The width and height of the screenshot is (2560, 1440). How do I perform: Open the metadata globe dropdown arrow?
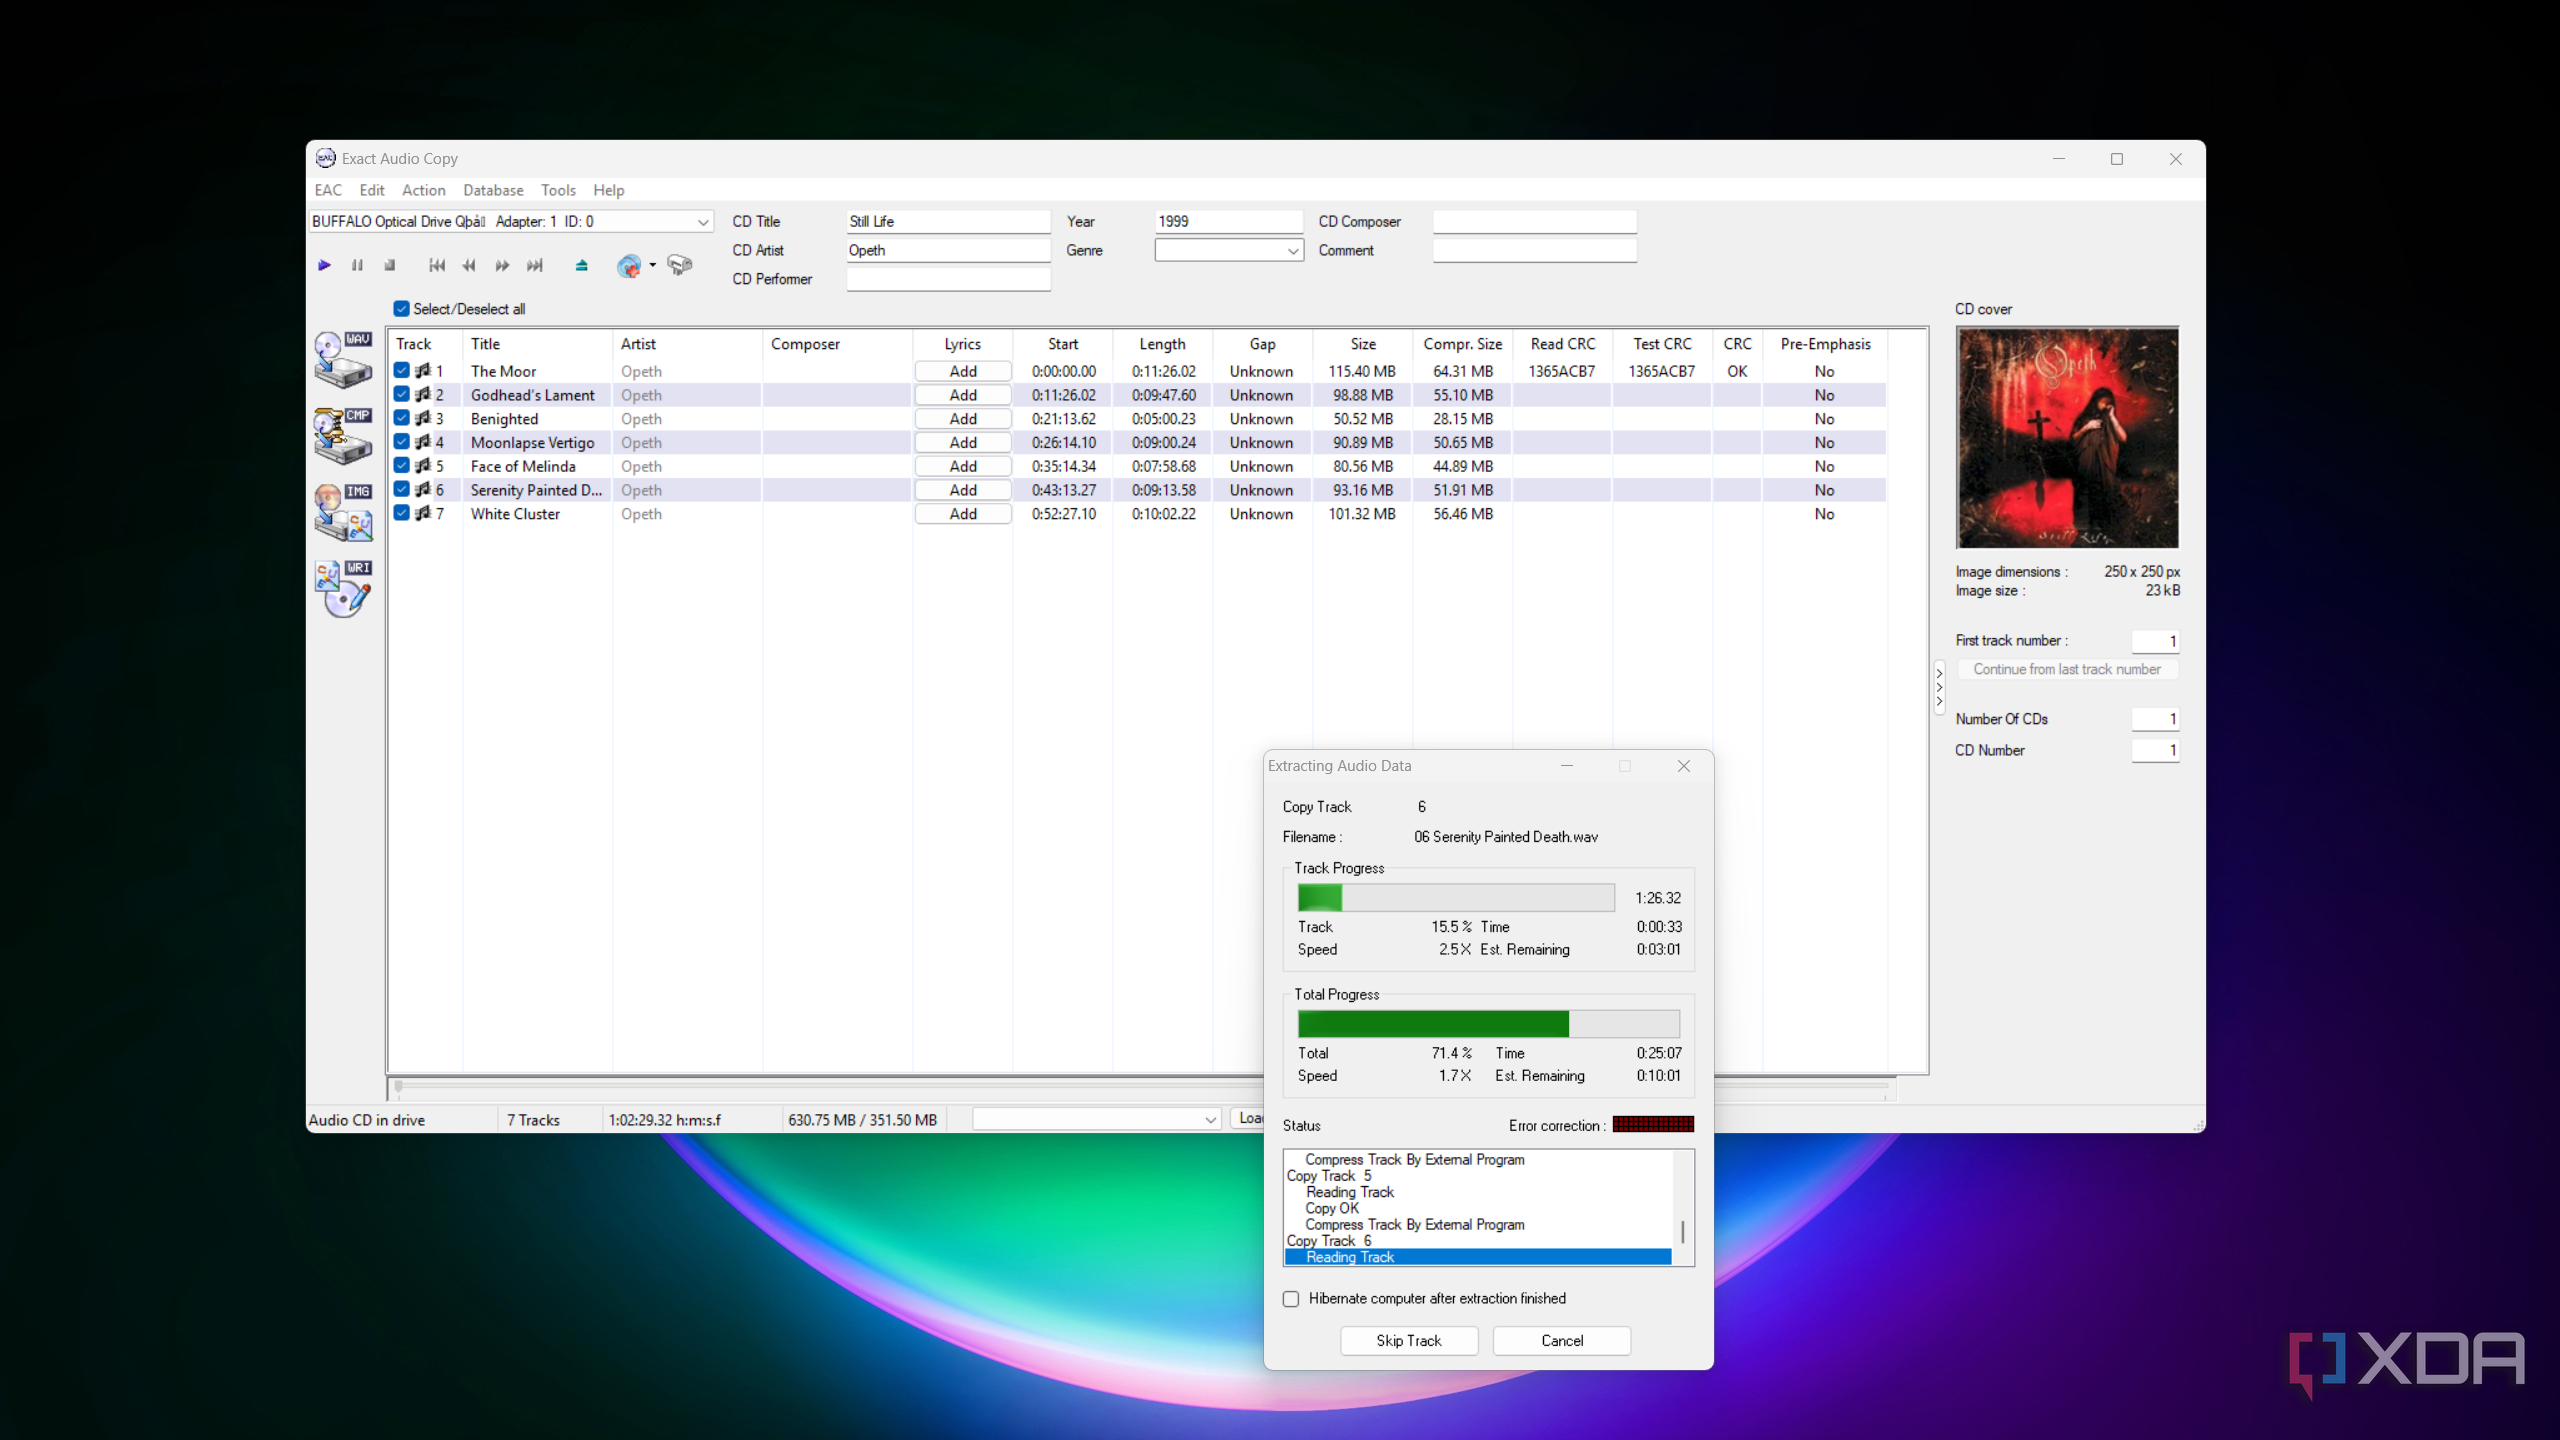coord(652,266)
